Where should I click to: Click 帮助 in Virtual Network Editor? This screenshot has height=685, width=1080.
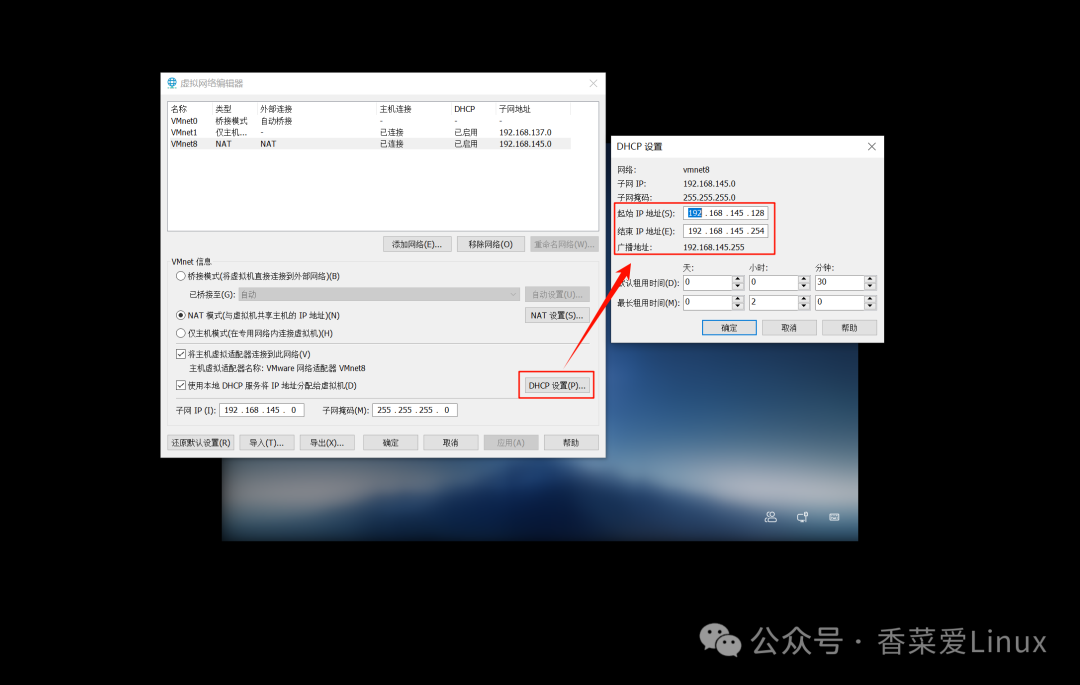[571, 443]
